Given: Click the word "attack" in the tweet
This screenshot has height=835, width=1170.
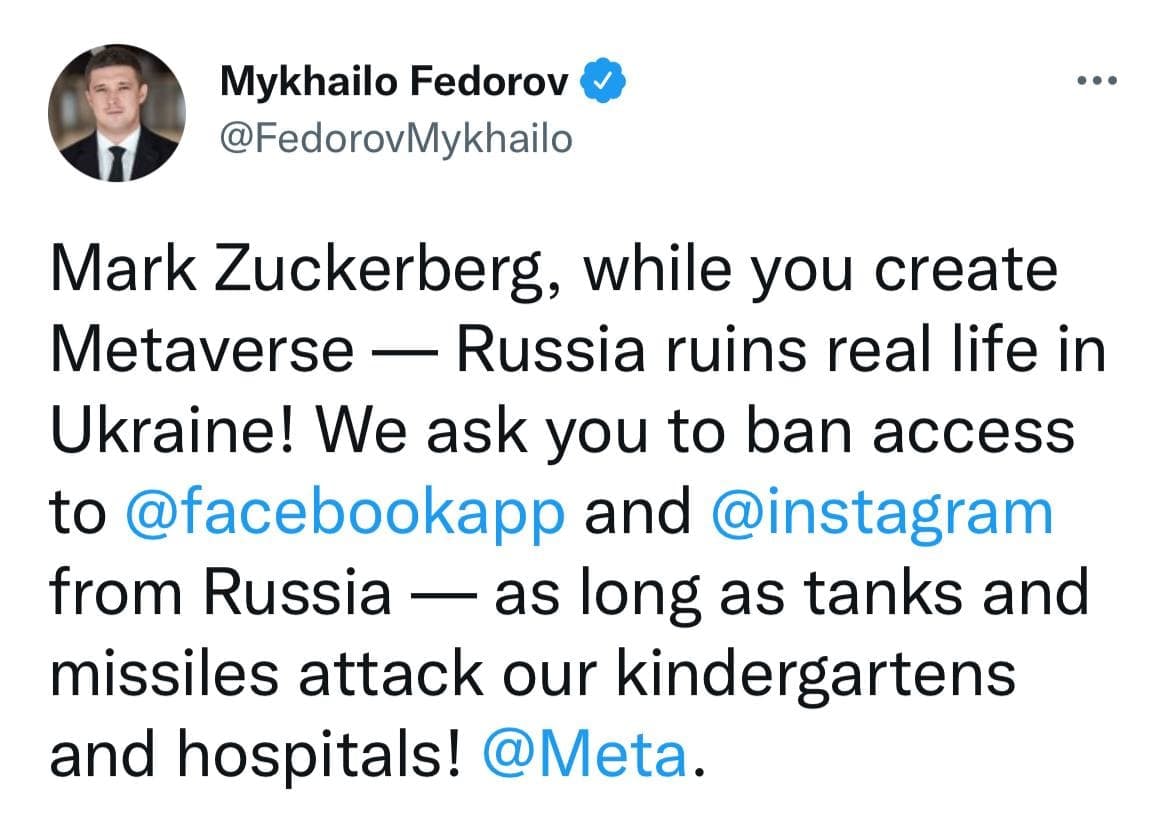Looking at the screenshot, I should coord(384,674).
